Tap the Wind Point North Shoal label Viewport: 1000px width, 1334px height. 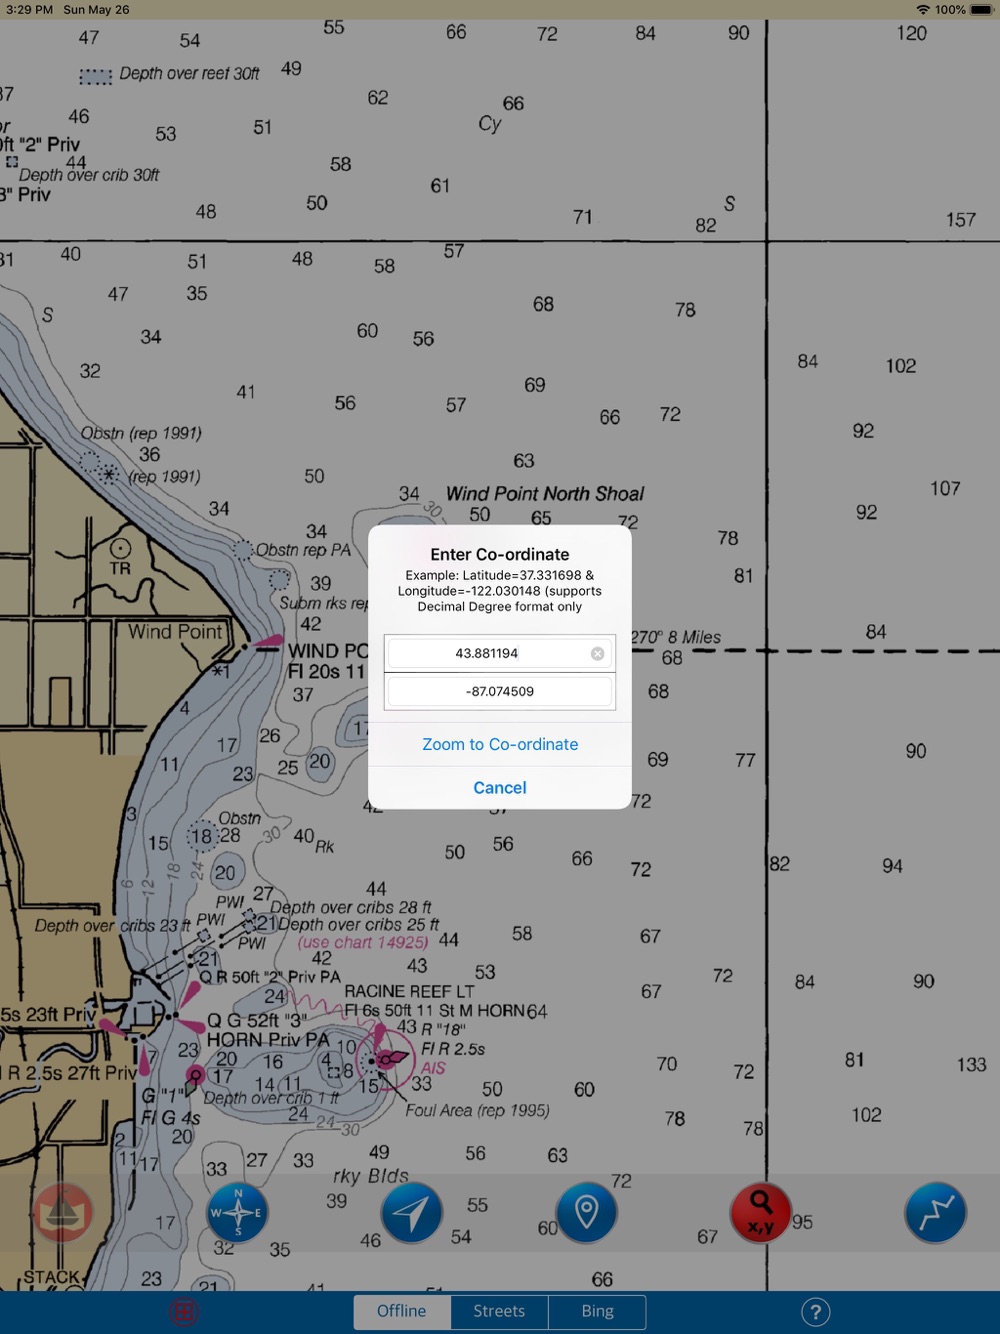545,494
